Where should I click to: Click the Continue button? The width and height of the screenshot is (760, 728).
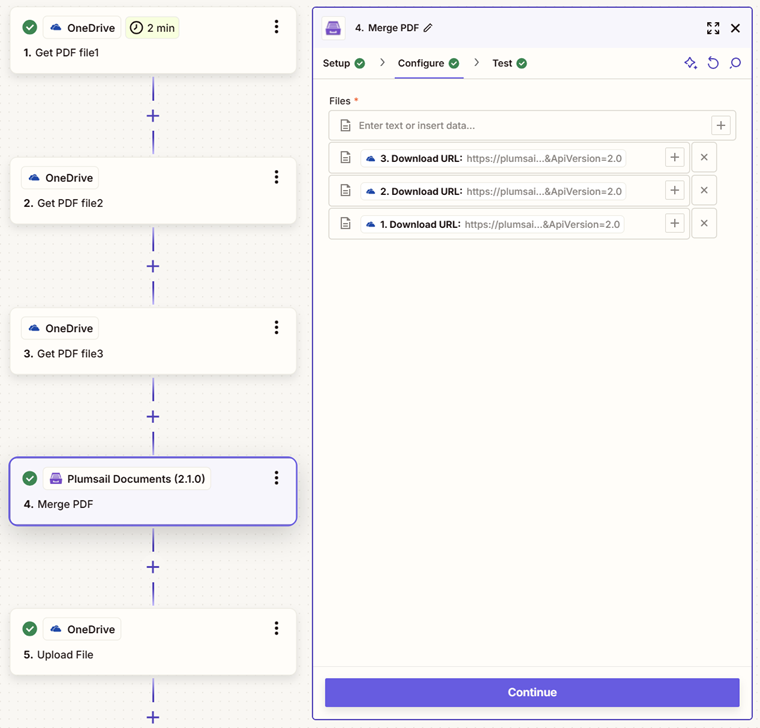coord(532,692)
